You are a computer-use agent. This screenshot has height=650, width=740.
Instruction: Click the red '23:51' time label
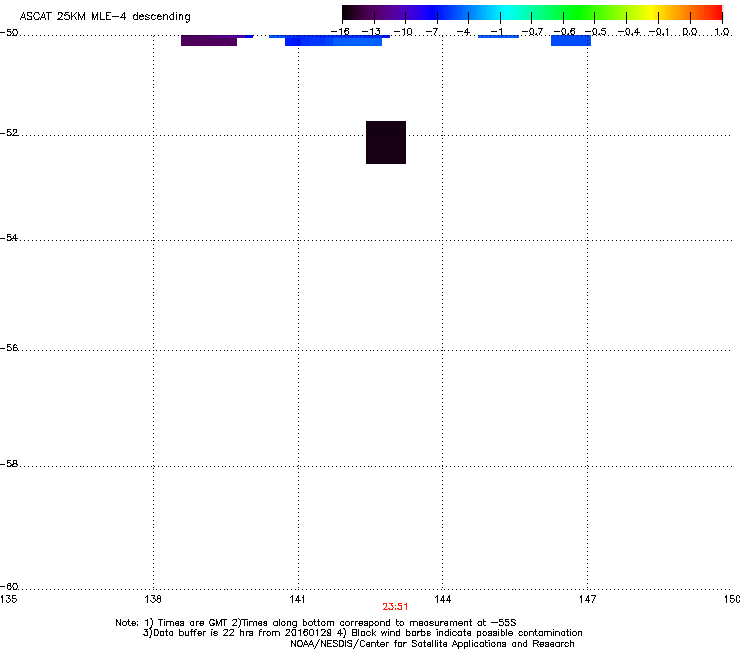point(395,607)
